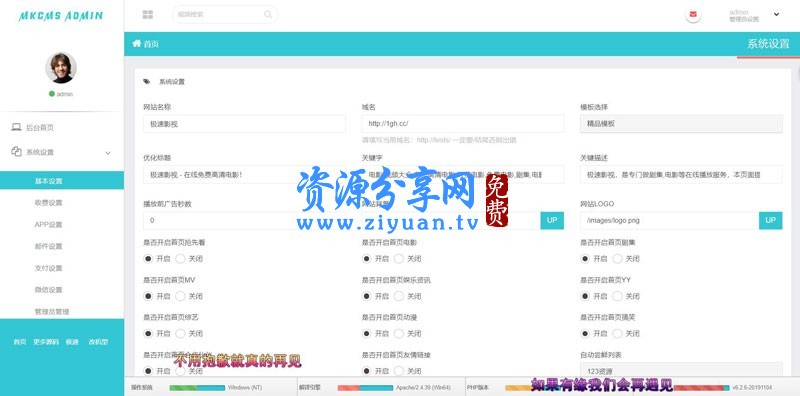This screenshot has width=800, height=396.
Task: Select 关闭 for 是否开启首页YY
Action: 617,296
